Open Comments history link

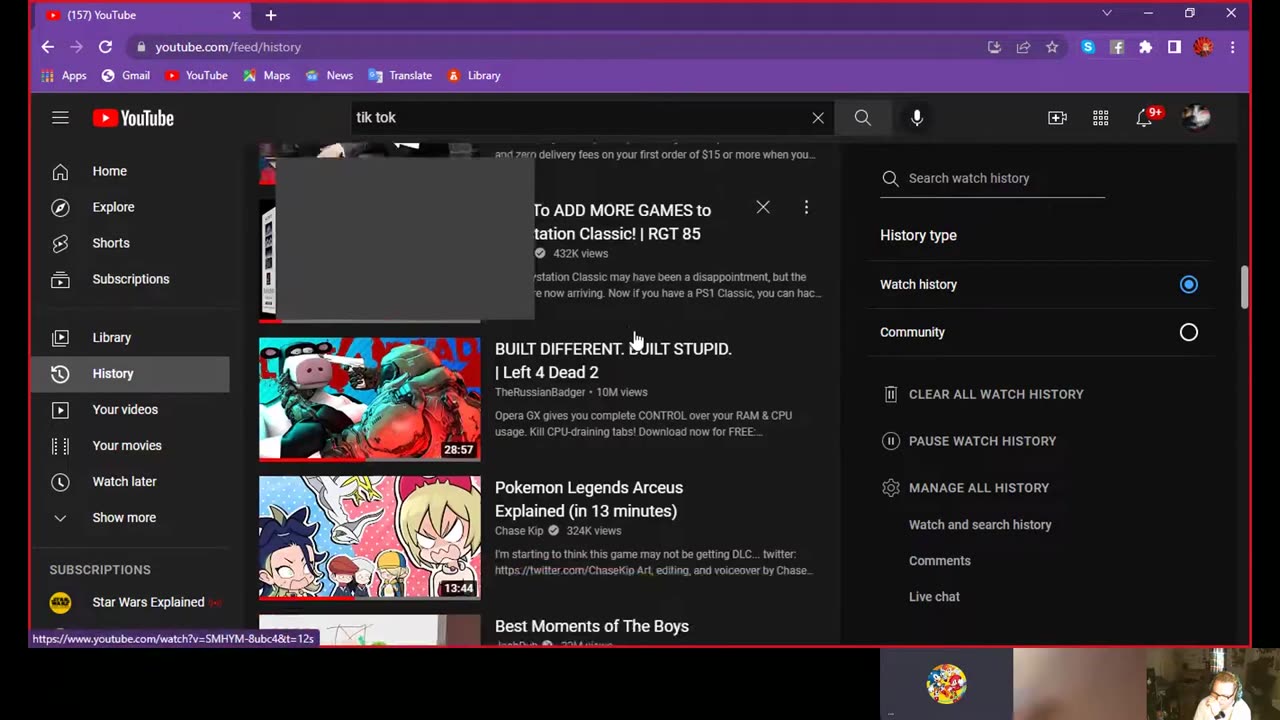click(x=940, y=561)
